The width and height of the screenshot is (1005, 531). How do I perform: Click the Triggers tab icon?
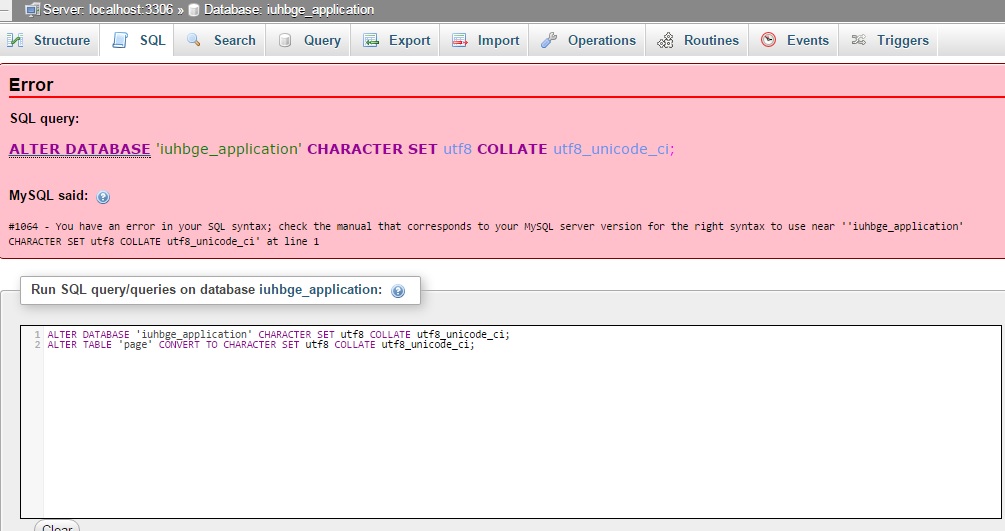coord(859,40)
